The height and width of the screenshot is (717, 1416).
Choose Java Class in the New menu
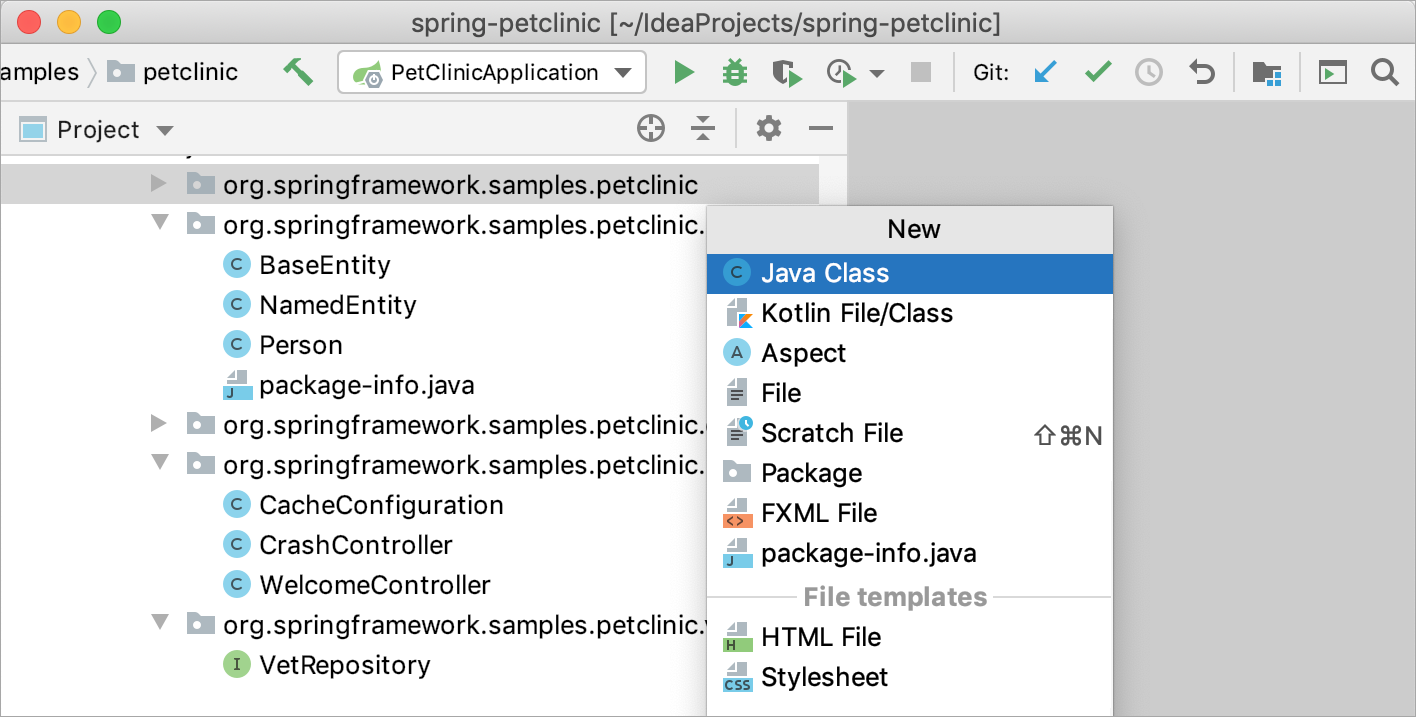tap(910, 273)
